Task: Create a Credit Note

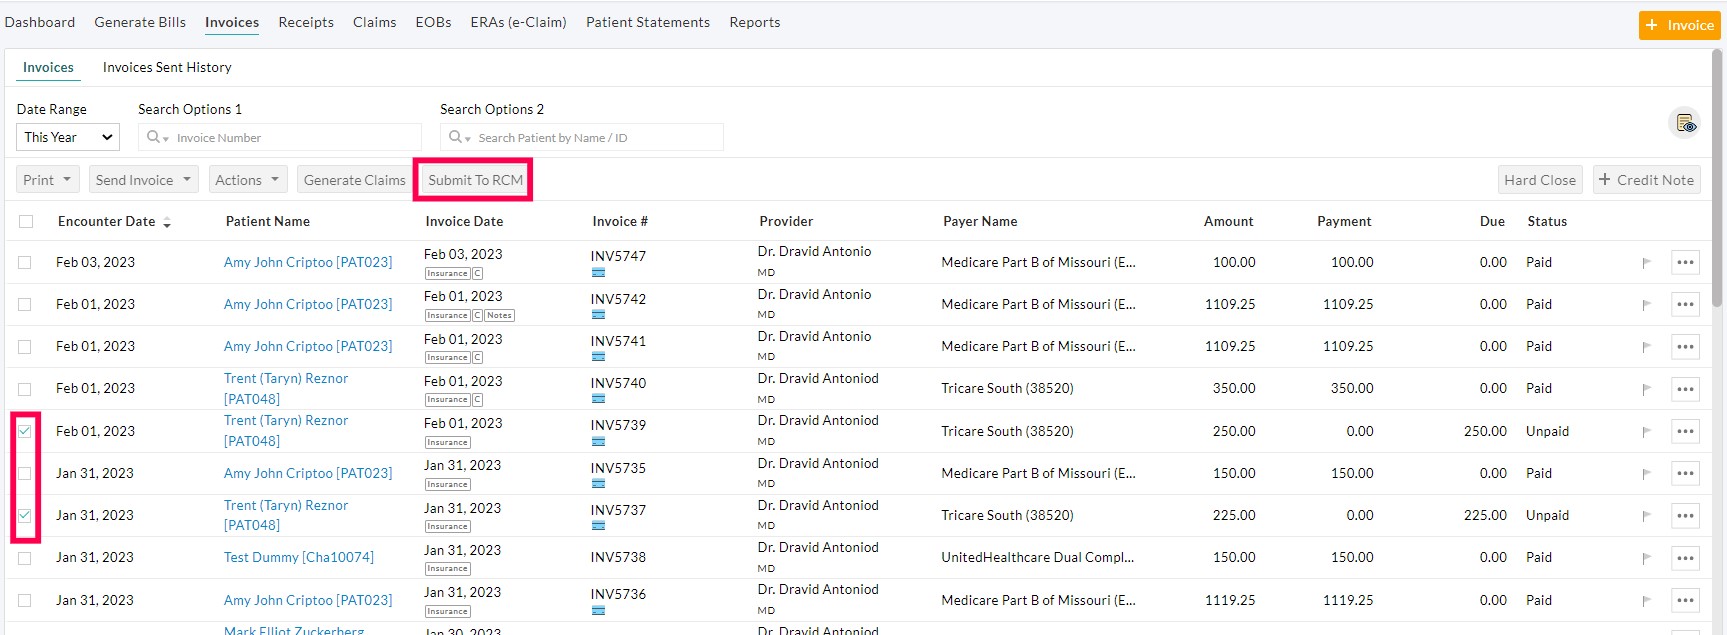Action: (x=1646, y=180)
